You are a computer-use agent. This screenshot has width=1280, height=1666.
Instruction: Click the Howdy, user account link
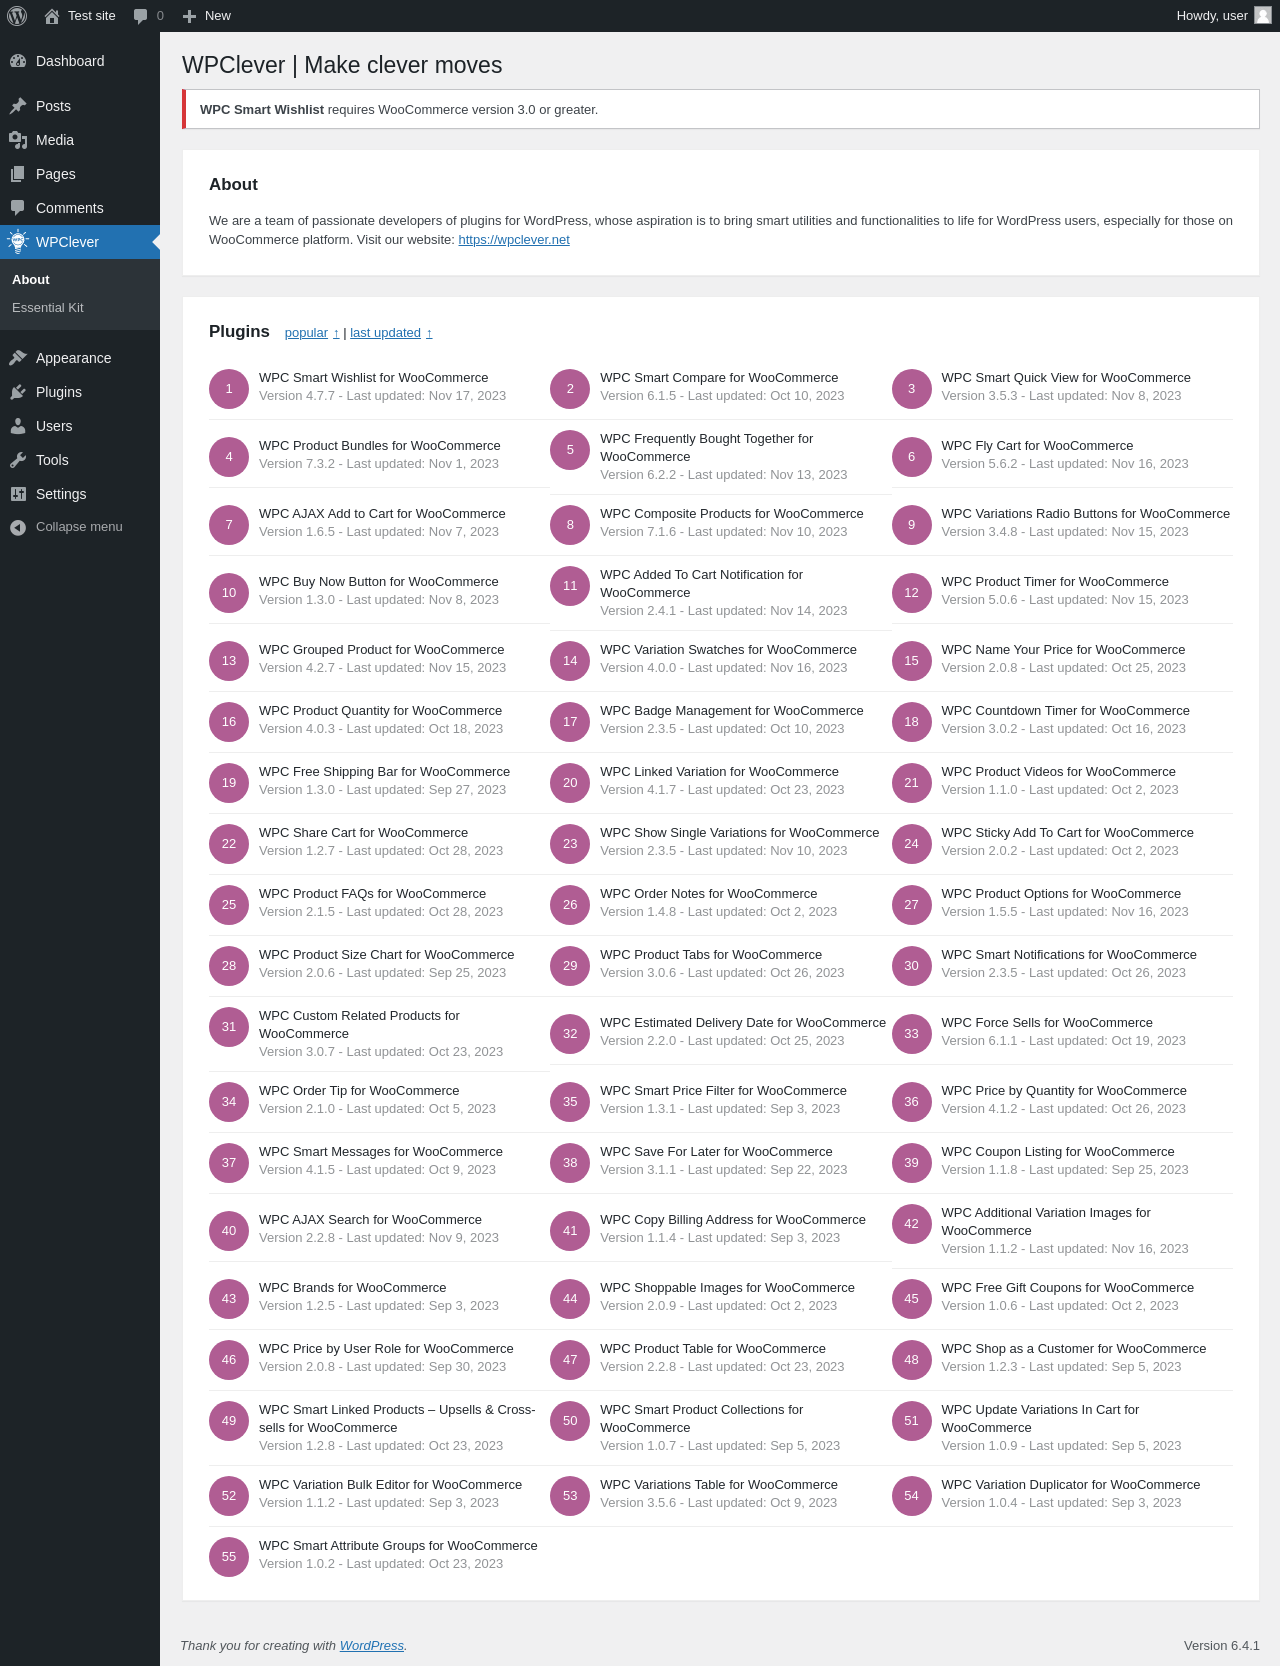(x=1223, y=16)
